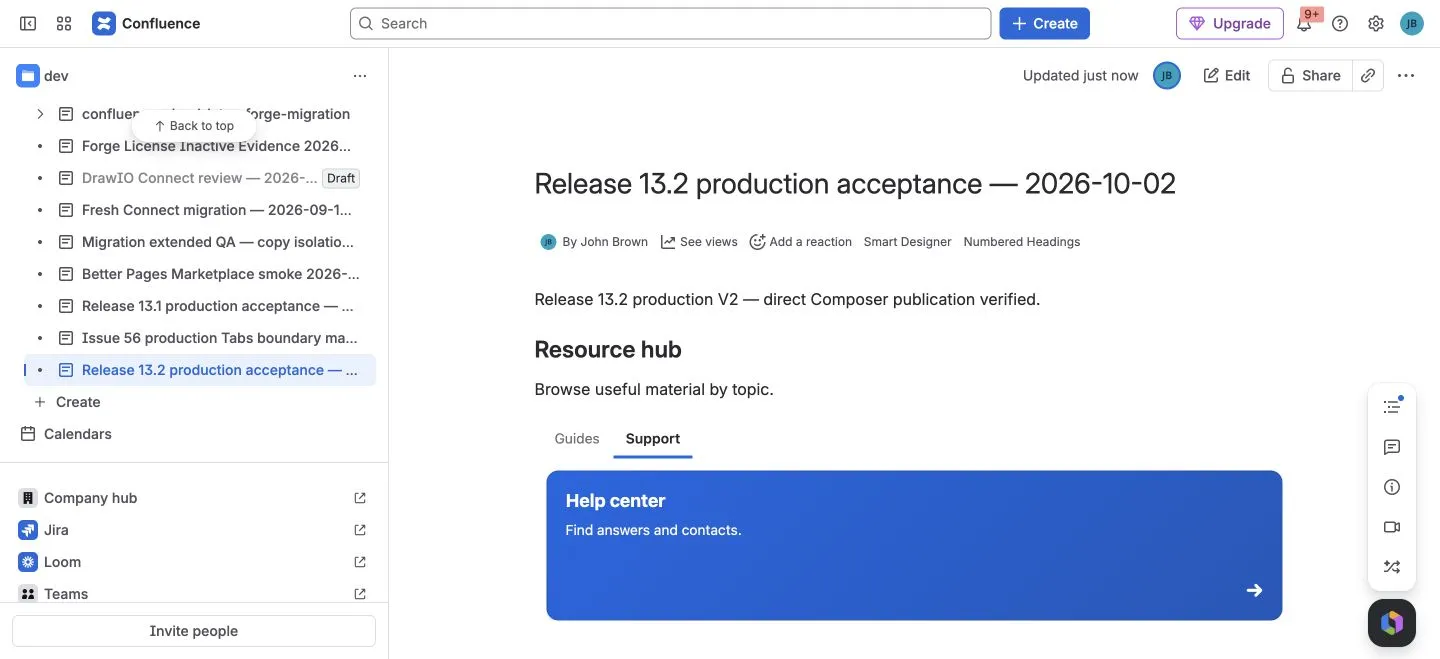Switch to the Guides tab
Image resolution: width=1440 pixels, height=659 pixels.
[577, 438]
